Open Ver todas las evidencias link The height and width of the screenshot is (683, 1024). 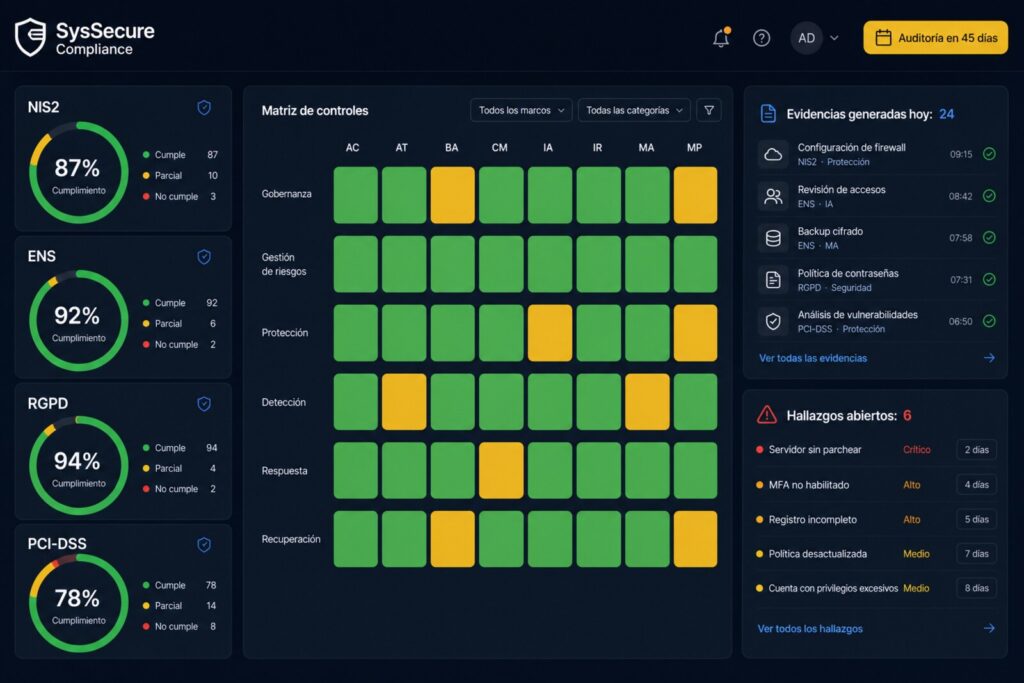(x=813, y=358)
